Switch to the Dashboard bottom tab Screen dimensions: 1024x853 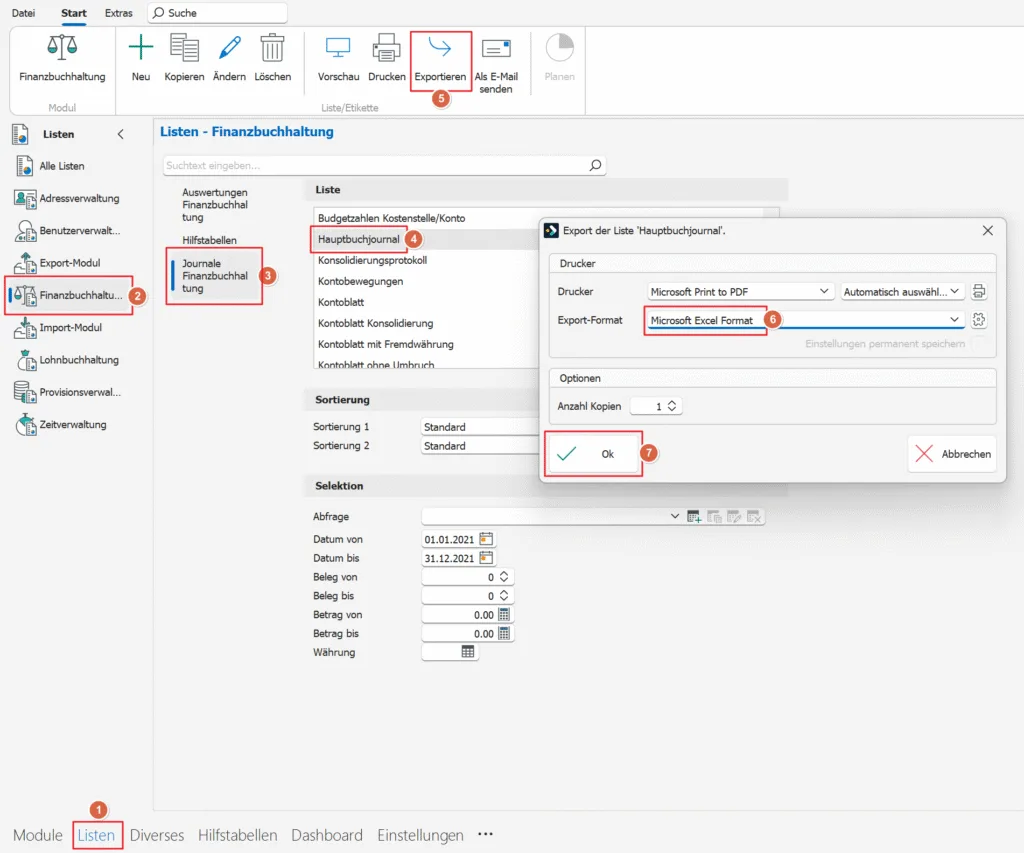pyautogui.click(x=327, y=835)
